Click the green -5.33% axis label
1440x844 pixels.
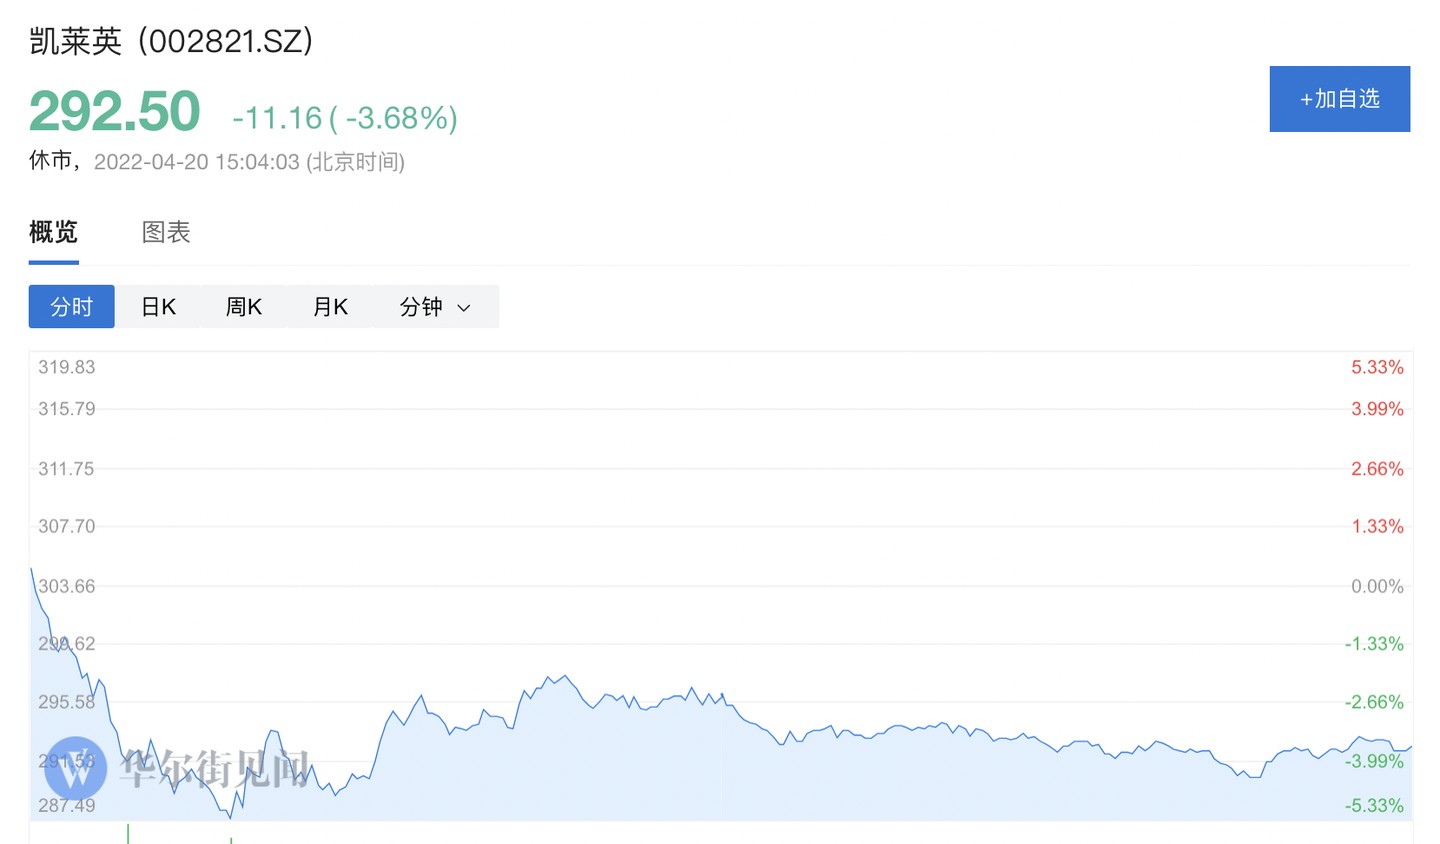[1374, 805]
